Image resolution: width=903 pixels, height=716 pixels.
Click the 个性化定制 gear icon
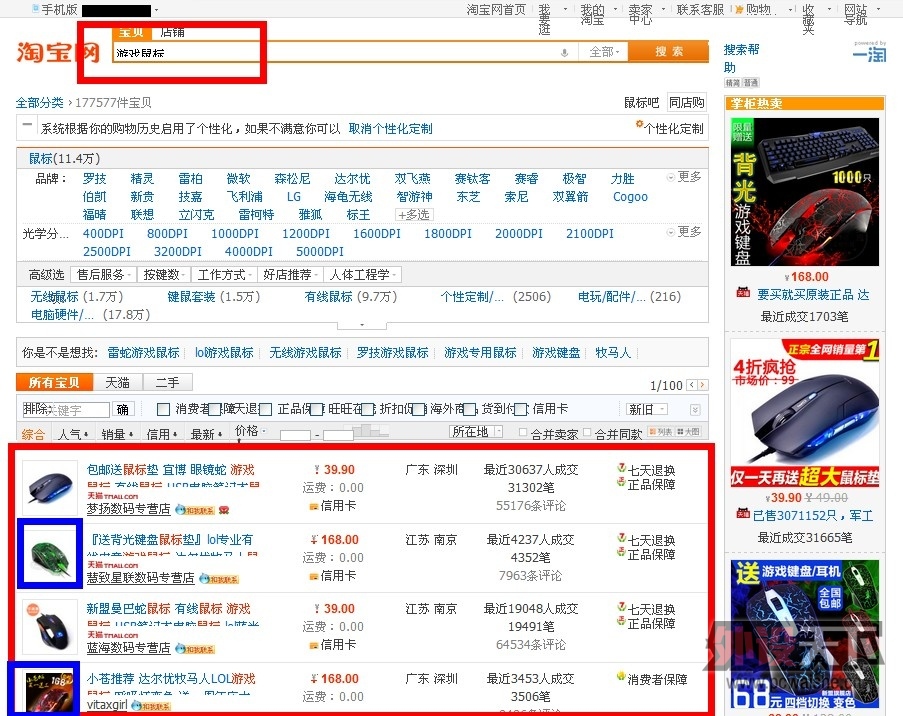(639, 124)
